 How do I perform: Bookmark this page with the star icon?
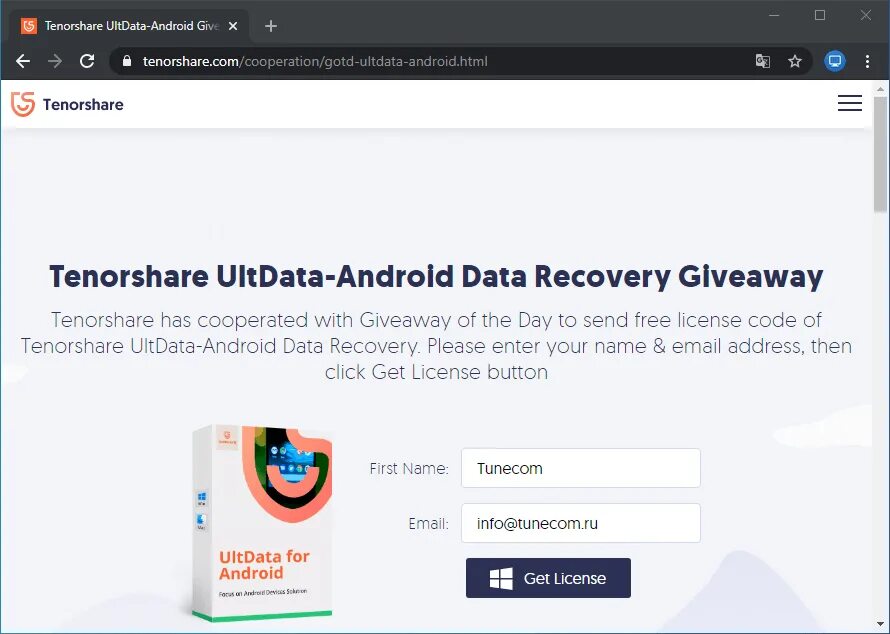[795, 61]
